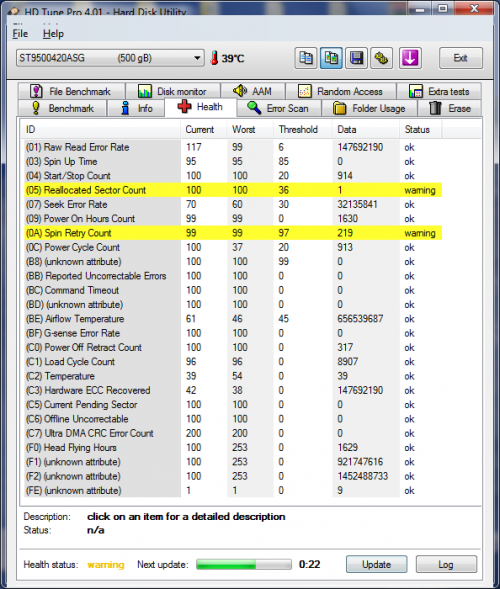The height and width of the screenshot is (589, 500).
Task: Switch to the Random Access tab
Action: pos(341,91)
